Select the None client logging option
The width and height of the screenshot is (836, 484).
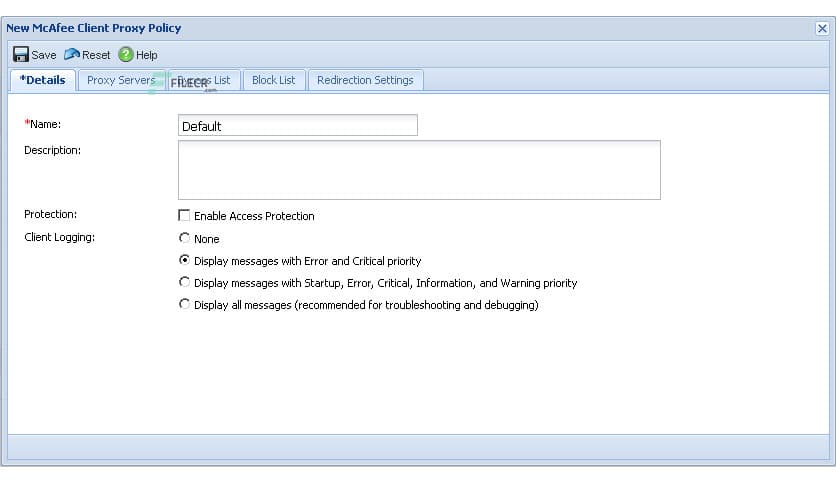(184, 239)
